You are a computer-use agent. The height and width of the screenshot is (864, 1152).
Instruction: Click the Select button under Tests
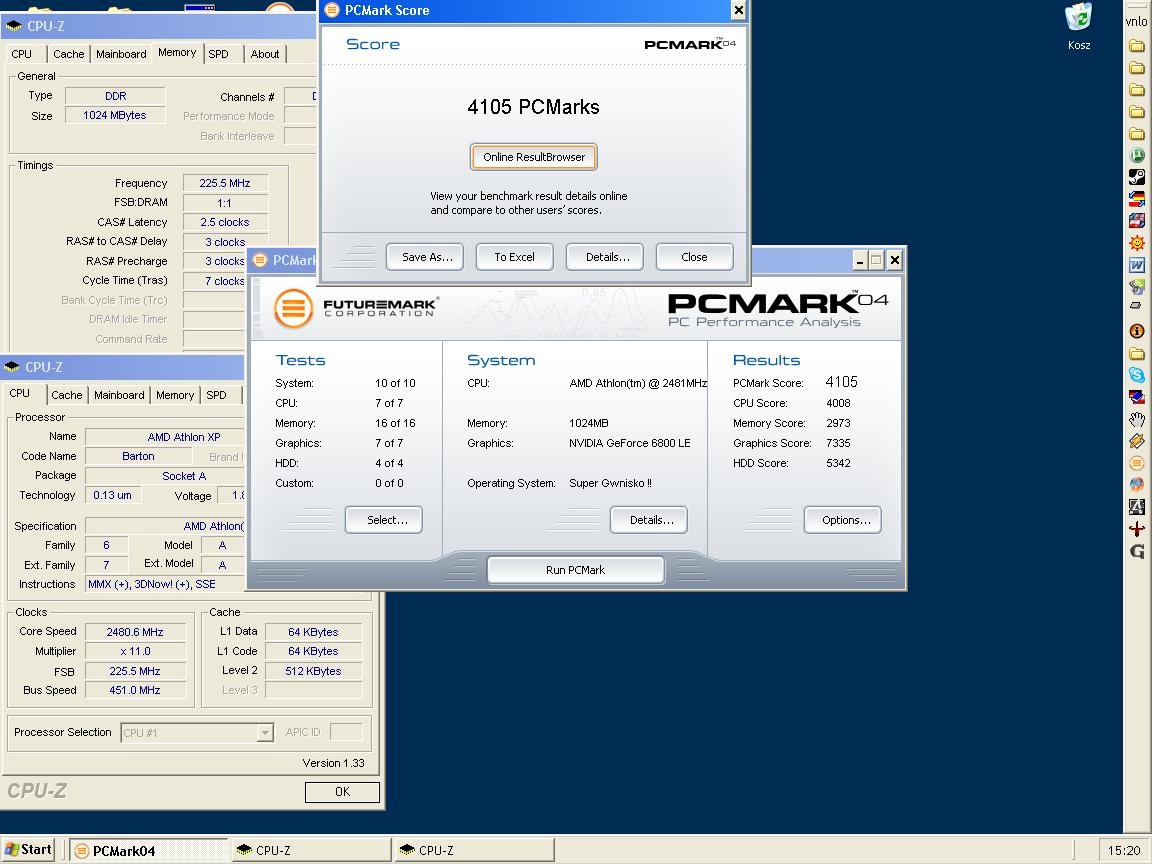(x=384, y=519)
